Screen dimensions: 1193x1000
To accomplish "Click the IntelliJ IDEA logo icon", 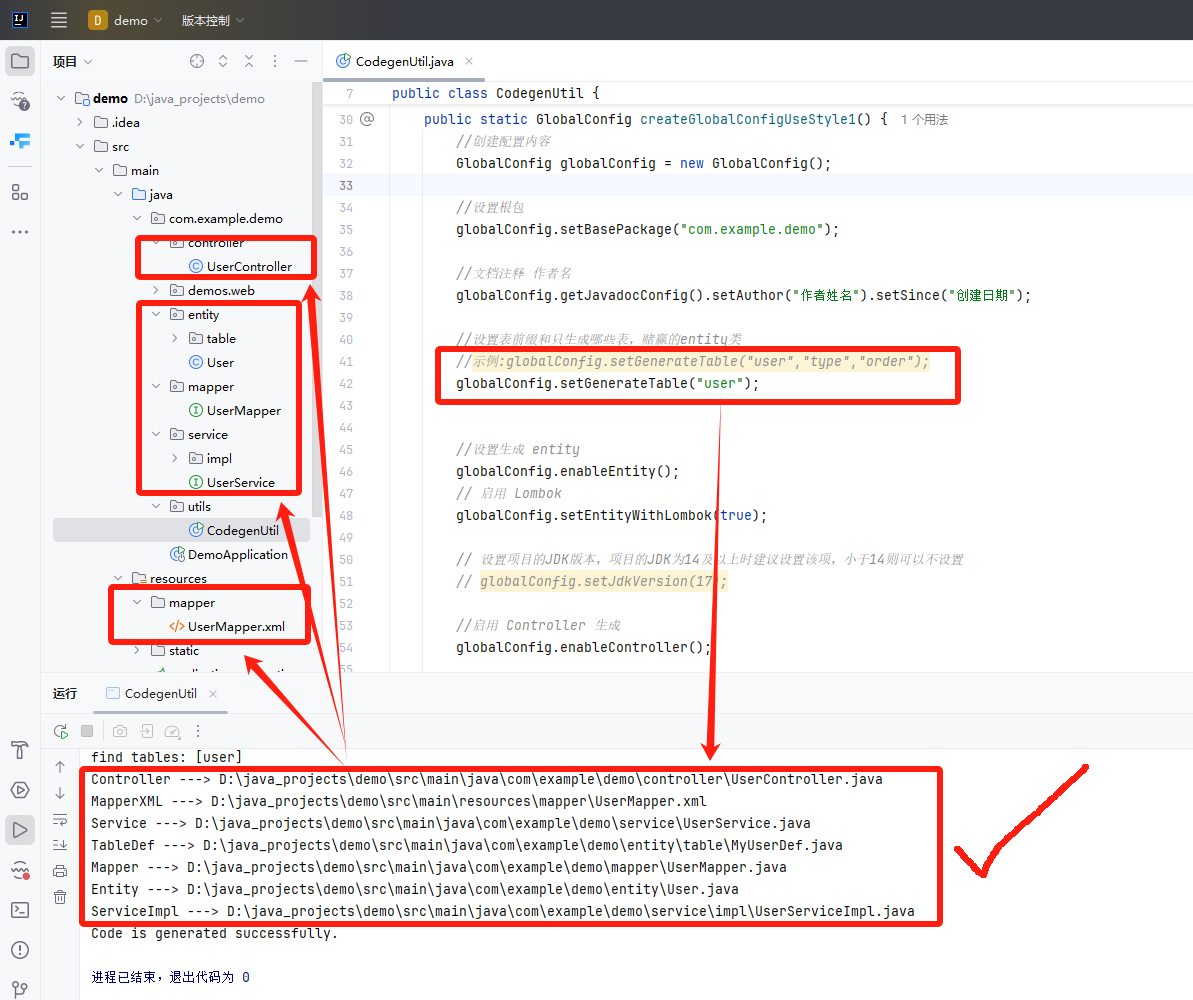I will 20,20.
